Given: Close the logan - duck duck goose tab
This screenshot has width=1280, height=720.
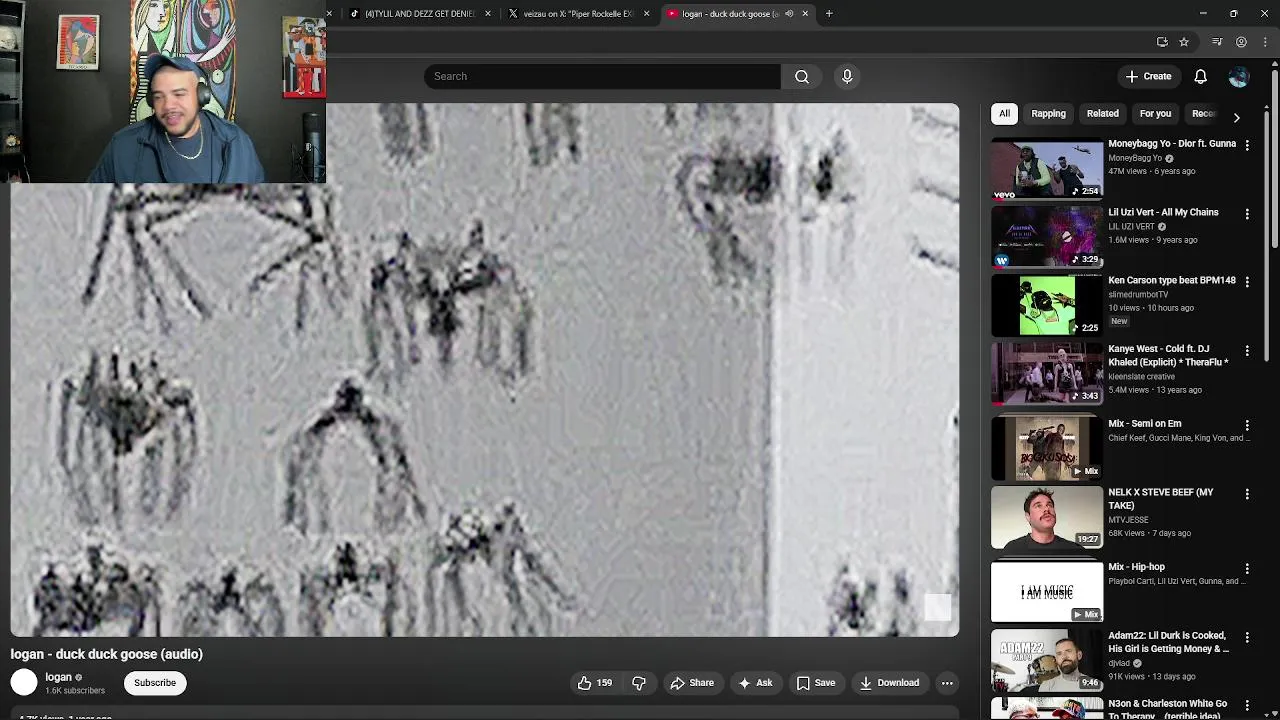Looking at the screenshot, I should [x=805, y=14].
